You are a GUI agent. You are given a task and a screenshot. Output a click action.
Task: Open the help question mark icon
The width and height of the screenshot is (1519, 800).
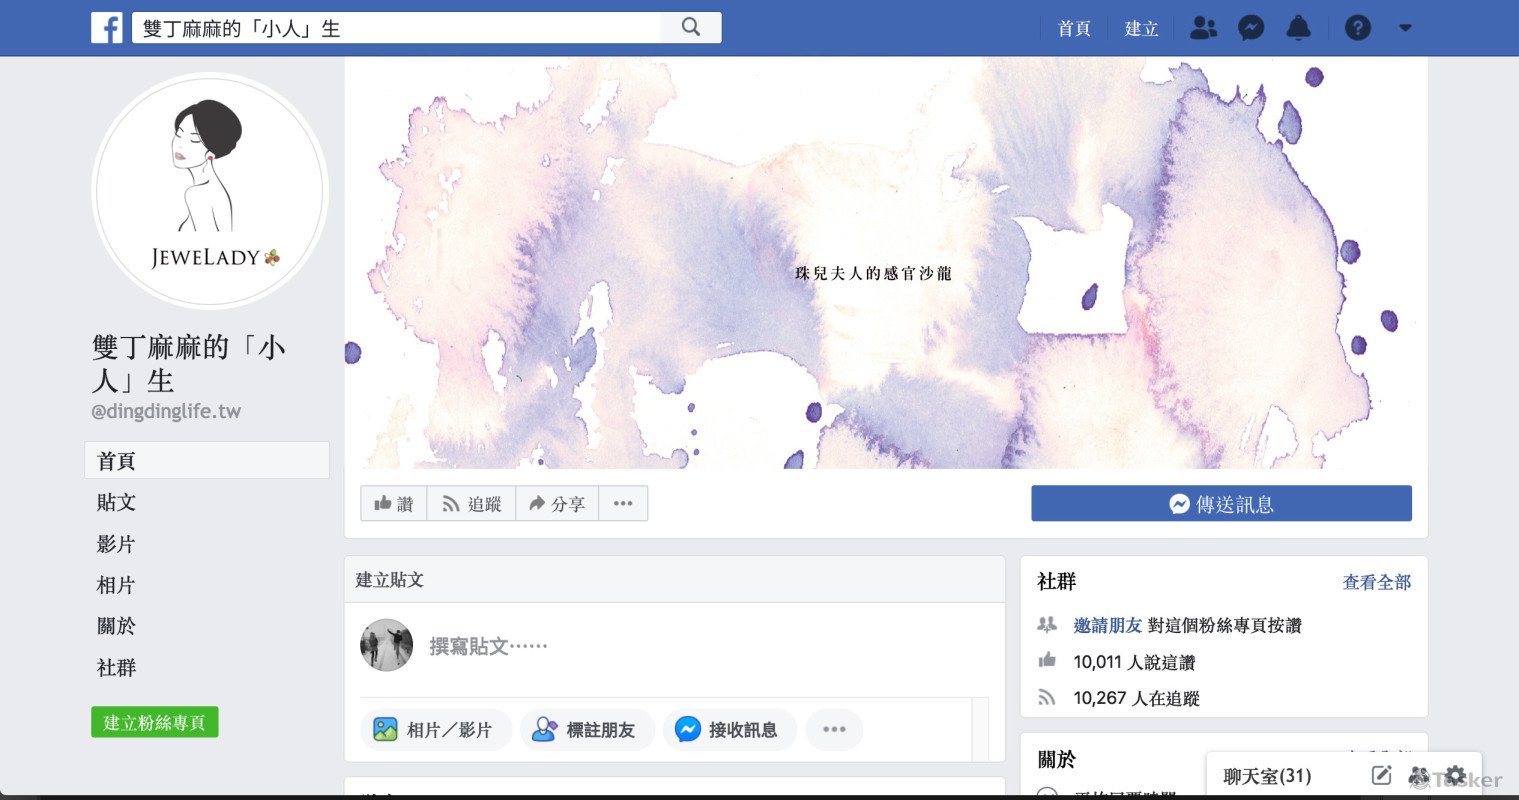click(1357, 28)
